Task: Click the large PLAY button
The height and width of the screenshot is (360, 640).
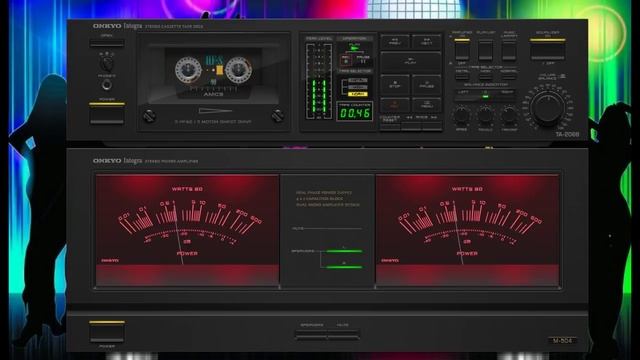Action: coord(411,61)
